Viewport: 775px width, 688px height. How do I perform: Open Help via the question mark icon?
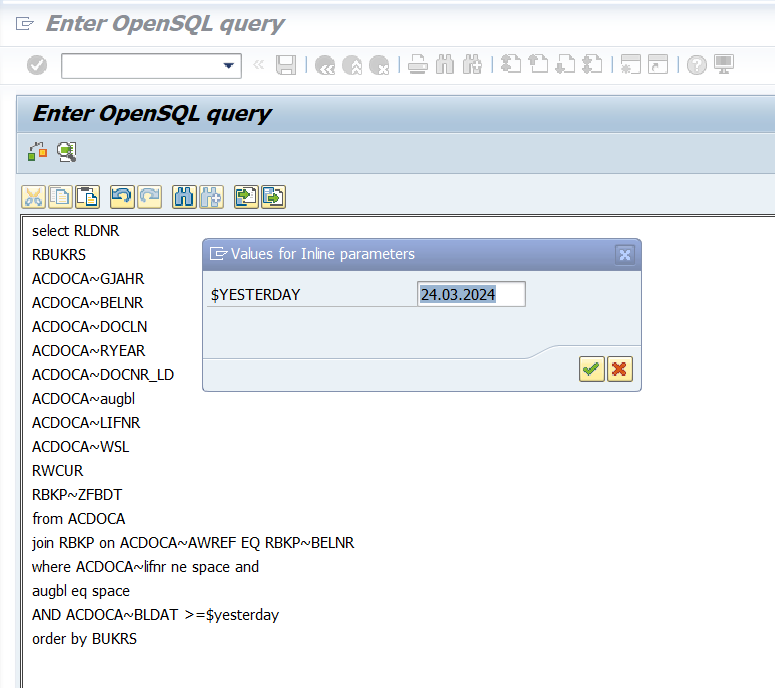click(x=696, y=65)
